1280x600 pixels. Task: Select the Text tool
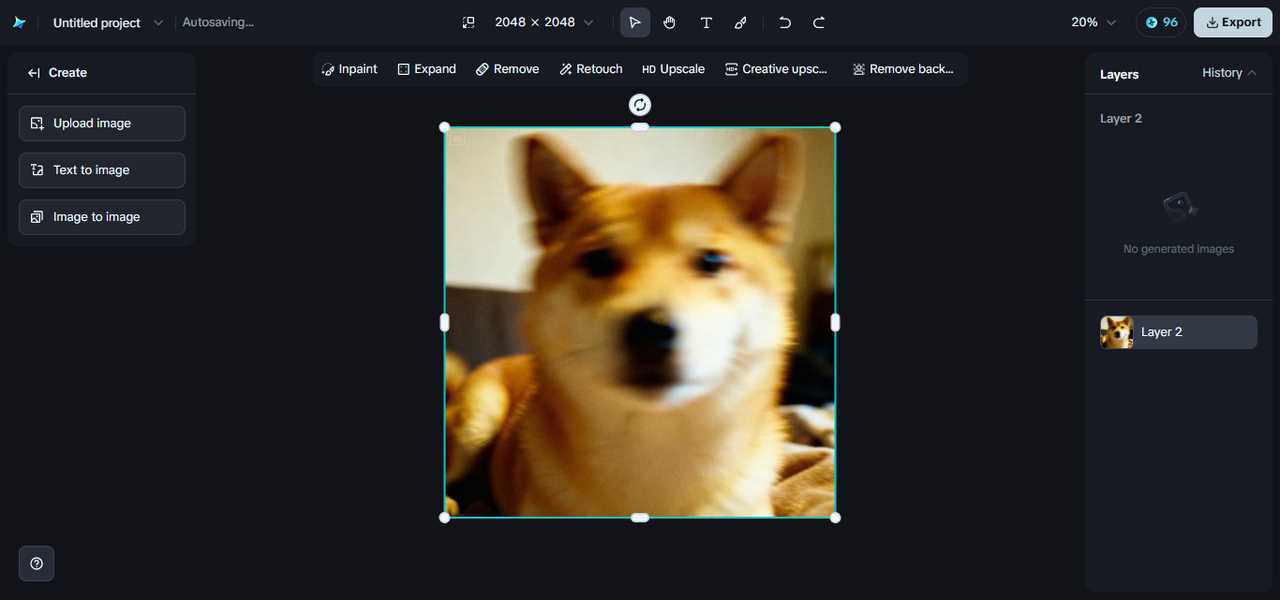(x=706, y=22)
